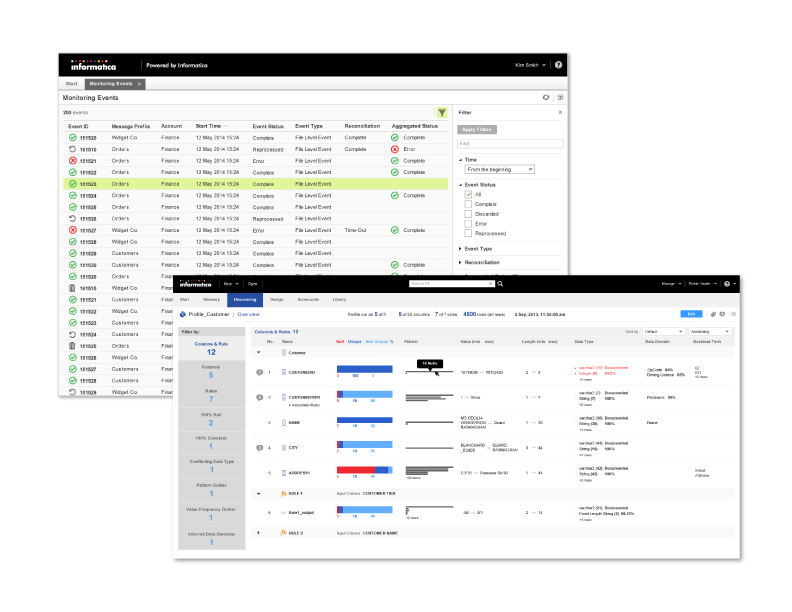Image resolution: width=792 pixels, height=612 pixels.
Task: Collapse the Event Status filter section
Action: point(460,185)
